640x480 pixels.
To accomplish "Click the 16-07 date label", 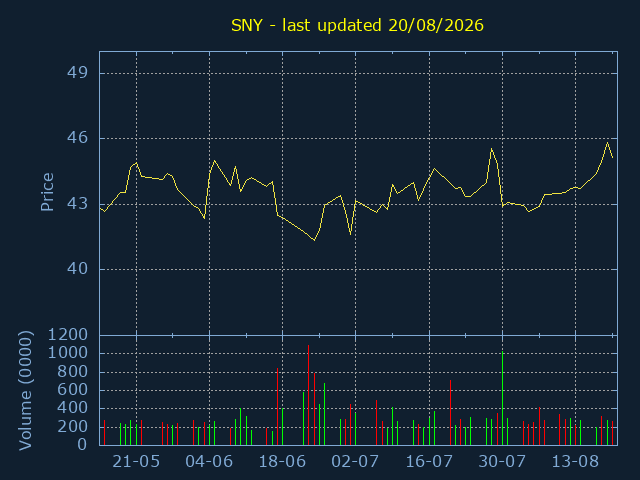I will (x=429, y=462).
